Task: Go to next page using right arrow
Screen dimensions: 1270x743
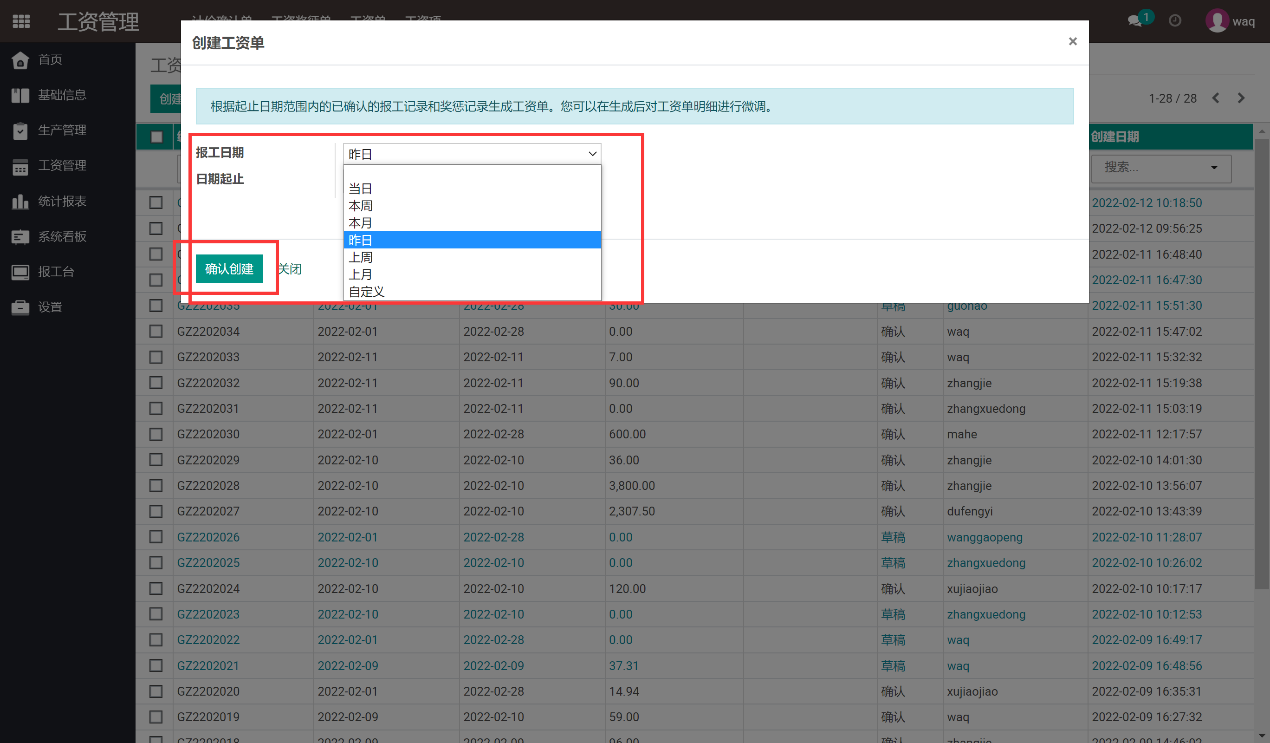Action: pos(1241,98)
